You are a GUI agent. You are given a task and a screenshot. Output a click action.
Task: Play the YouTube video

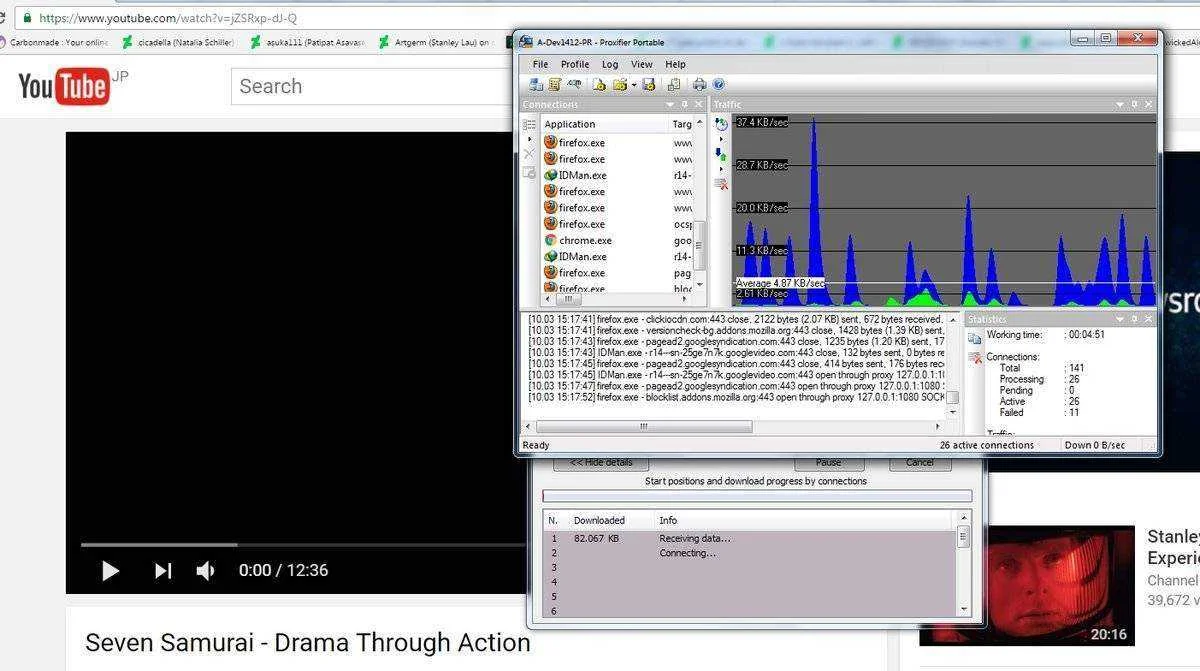[x=111, y=570]
